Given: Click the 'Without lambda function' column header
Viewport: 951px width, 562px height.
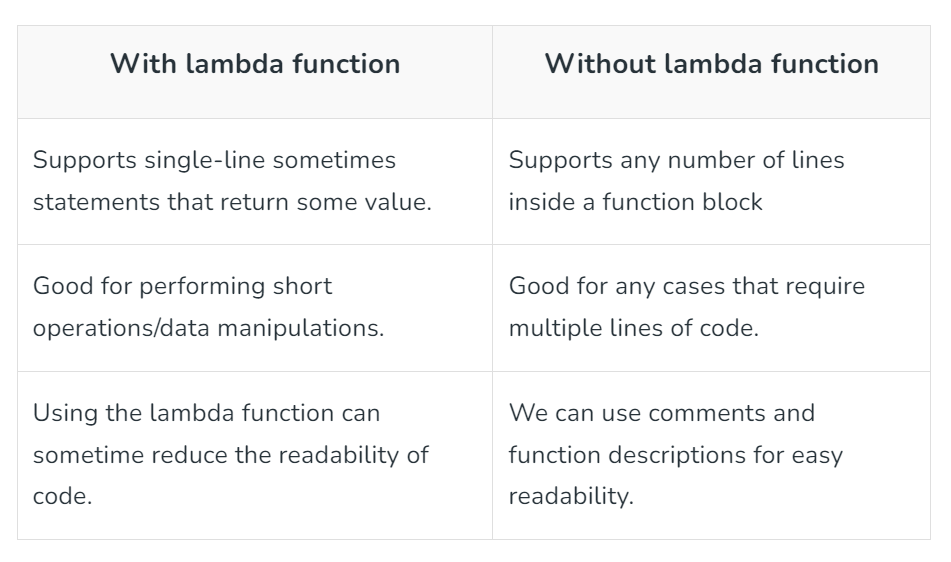Looking at the screenshot, I should pos(711,64).
